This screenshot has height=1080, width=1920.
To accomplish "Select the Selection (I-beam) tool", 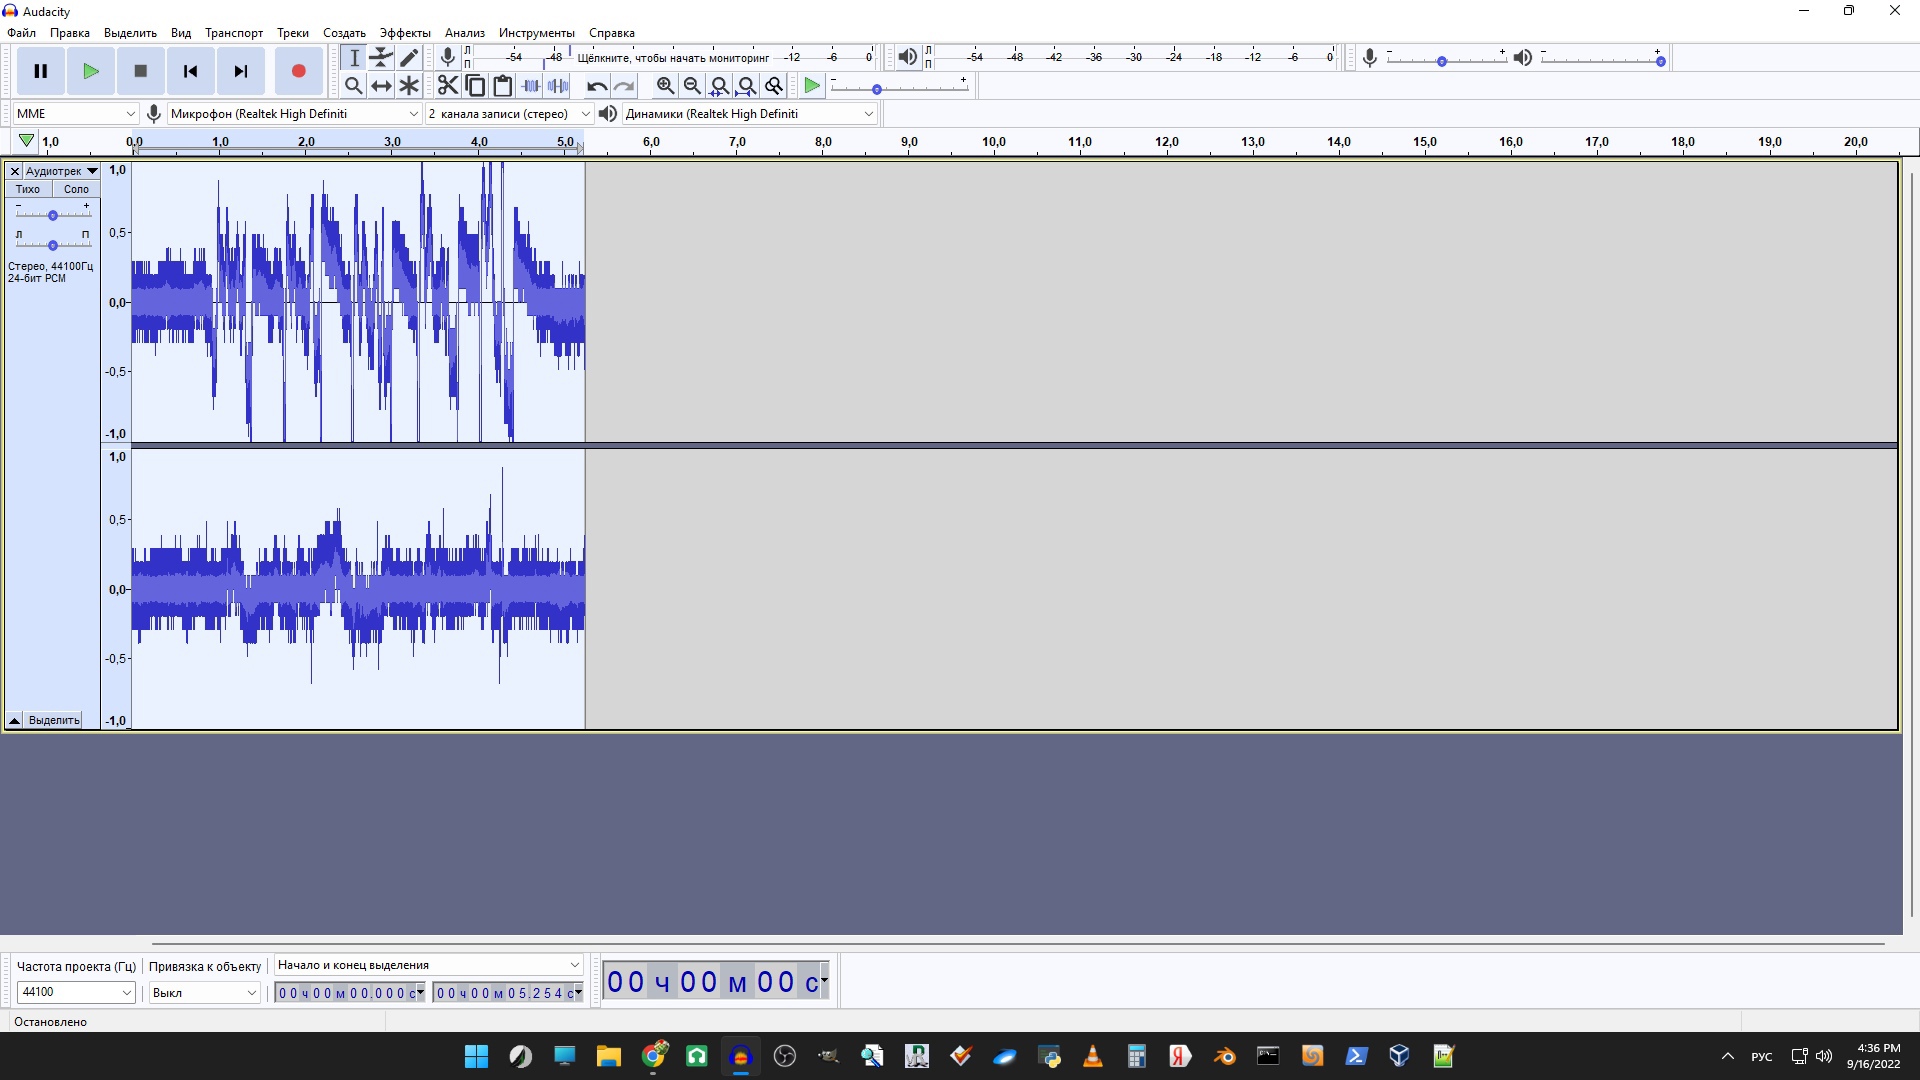I will (353, 57).
